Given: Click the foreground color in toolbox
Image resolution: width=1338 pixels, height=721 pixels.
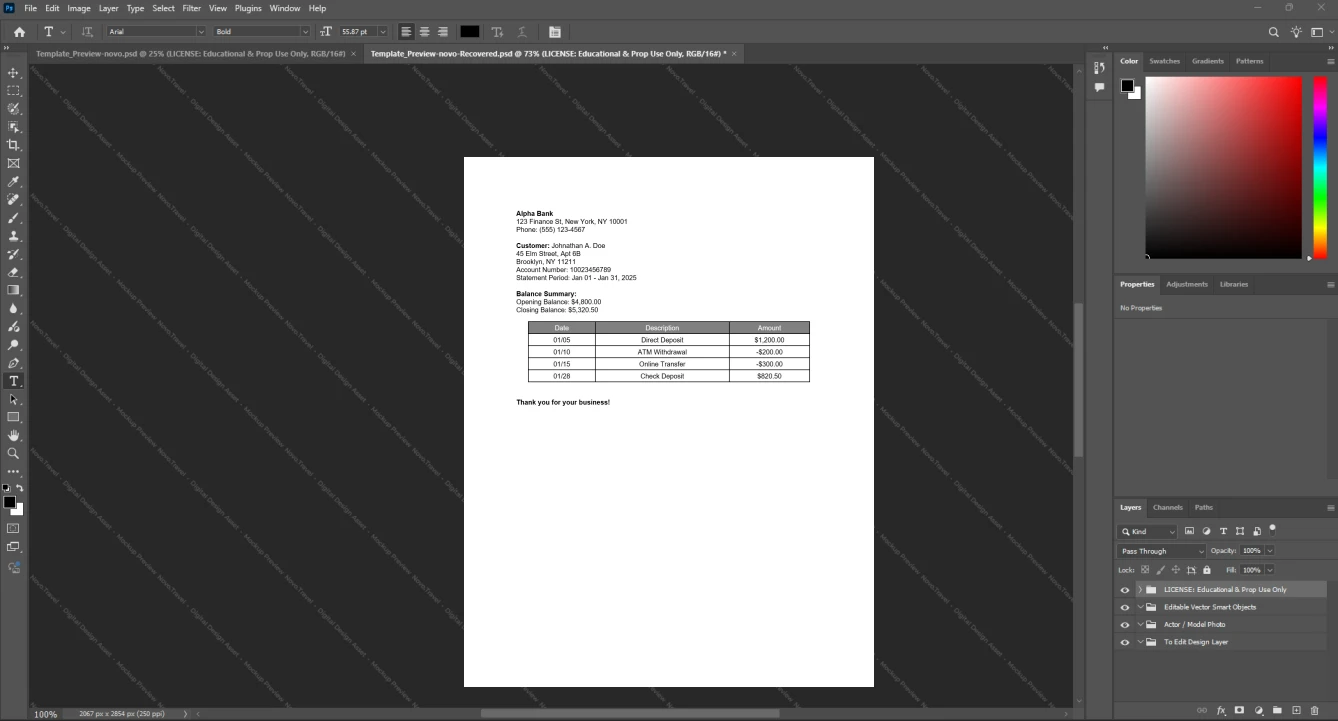Looking at the screenshot, I should click(9, 502).
